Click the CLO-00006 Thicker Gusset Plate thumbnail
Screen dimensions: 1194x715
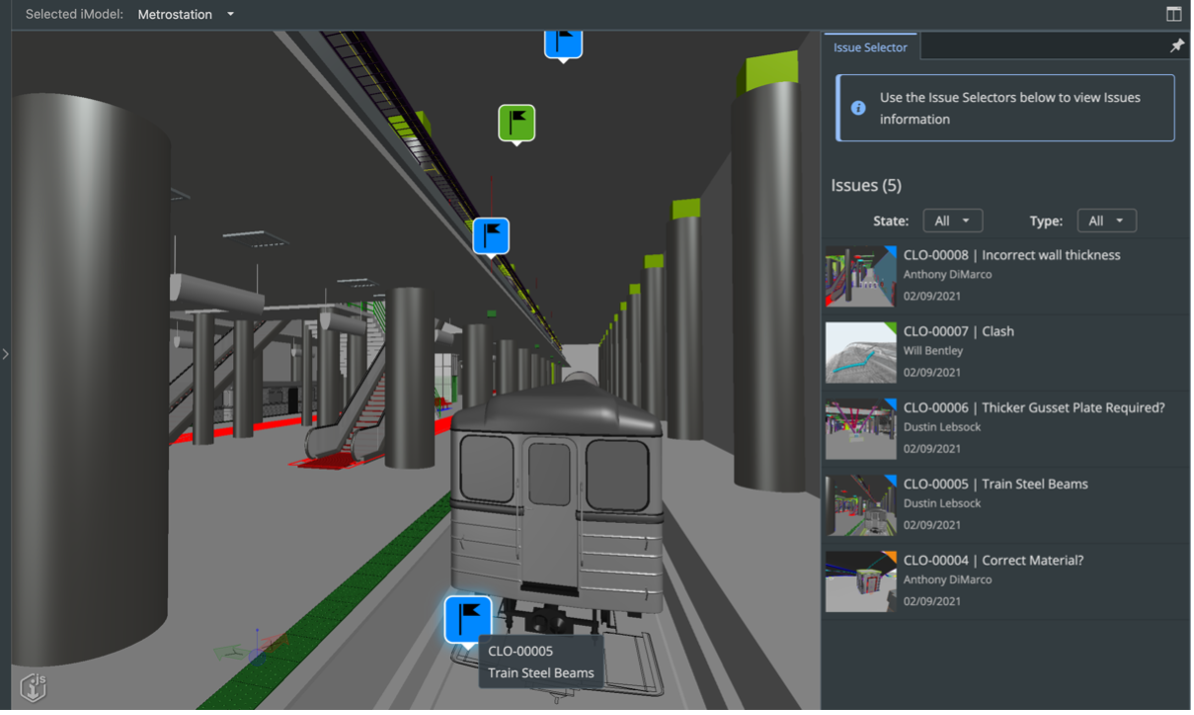click(x=860, y=428)
